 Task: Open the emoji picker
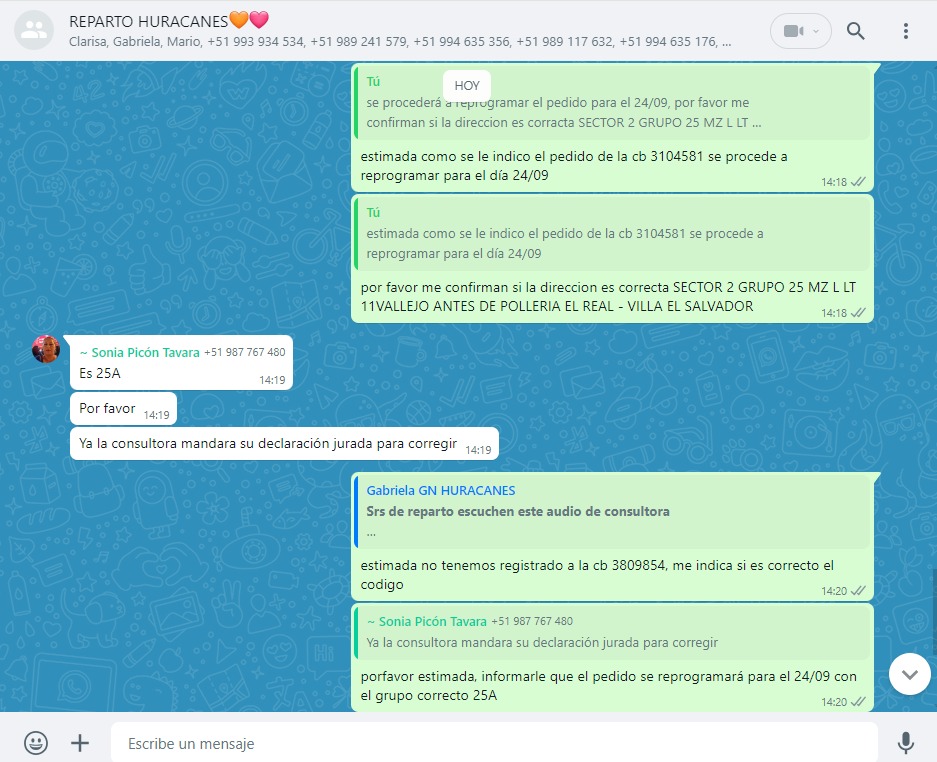[36, 743]
